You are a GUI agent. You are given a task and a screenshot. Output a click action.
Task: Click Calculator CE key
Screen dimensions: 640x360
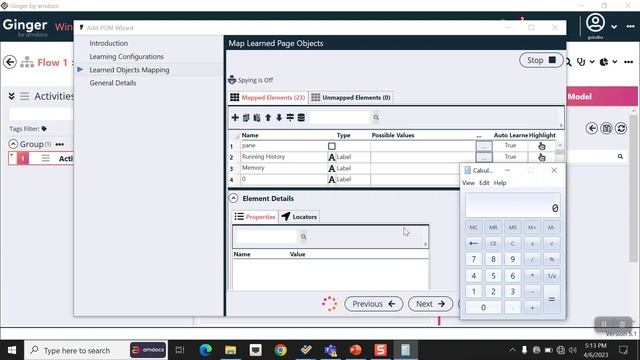(x=493, y=243)
